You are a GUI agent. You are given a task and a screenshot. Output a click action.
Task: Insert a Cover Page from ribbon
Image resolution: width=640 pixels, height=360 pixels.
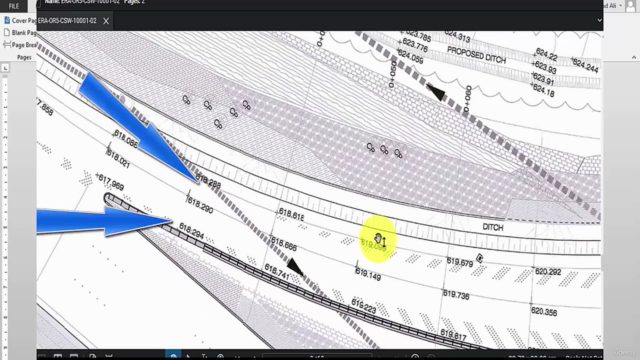tap(20, 20)
